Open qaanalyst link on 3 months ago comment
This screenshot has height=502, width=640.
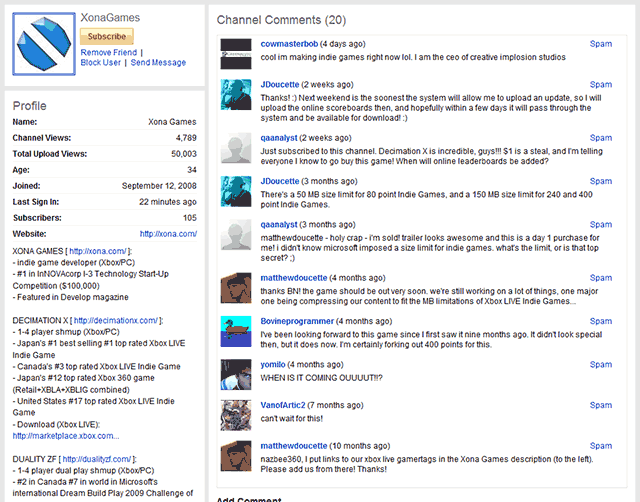279,224
